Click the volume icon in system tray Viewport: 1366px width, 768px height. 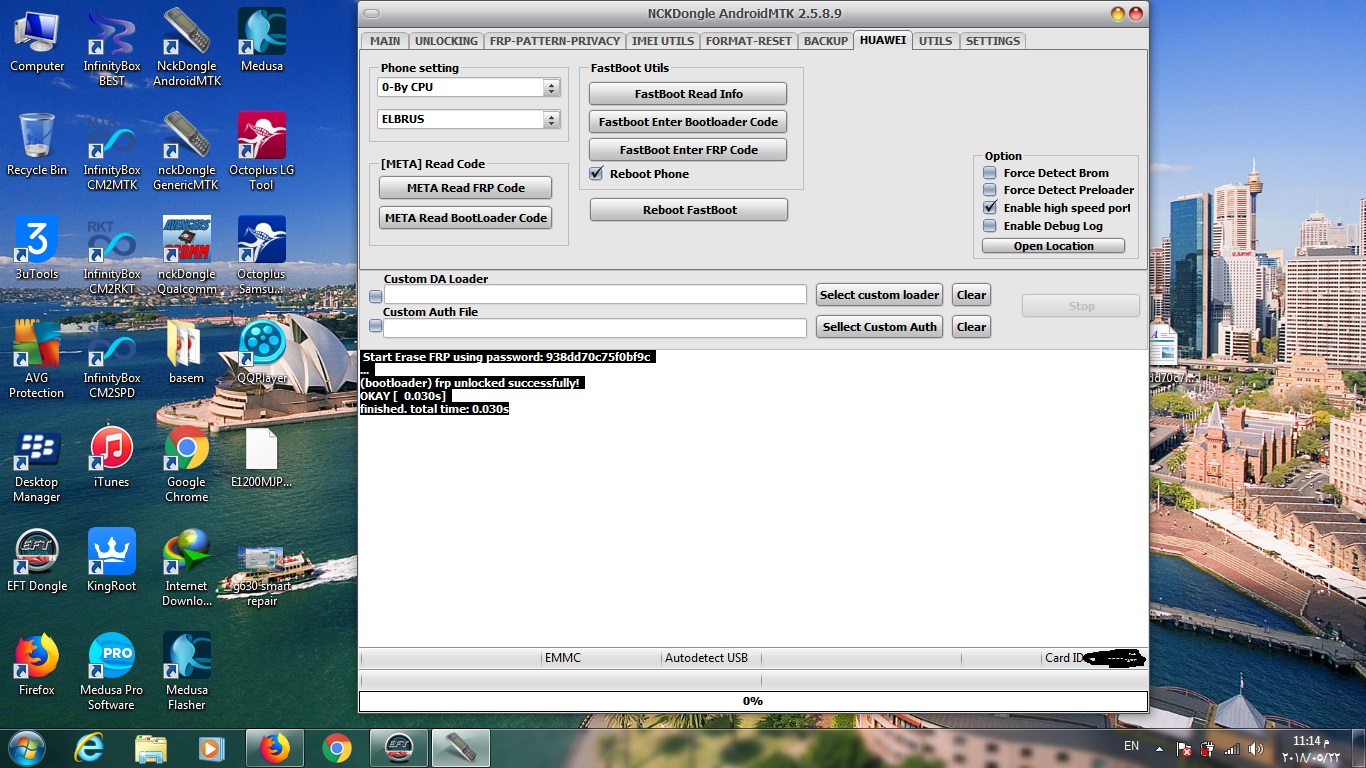[x=1256, y=749]
